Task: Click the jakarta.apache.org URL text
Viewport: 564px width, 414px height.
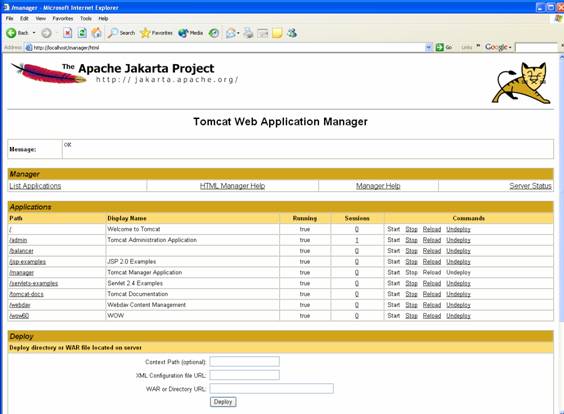Action: (x=167, y=79)
